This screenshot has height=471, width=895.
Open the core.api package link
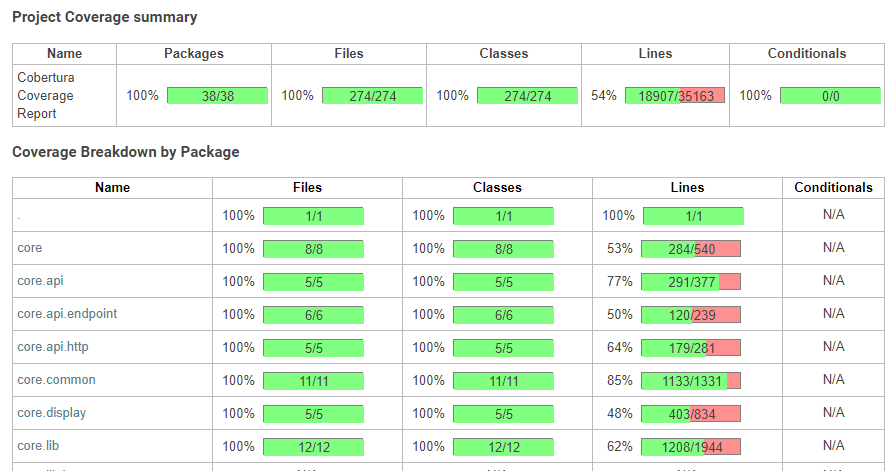[40, 281]
